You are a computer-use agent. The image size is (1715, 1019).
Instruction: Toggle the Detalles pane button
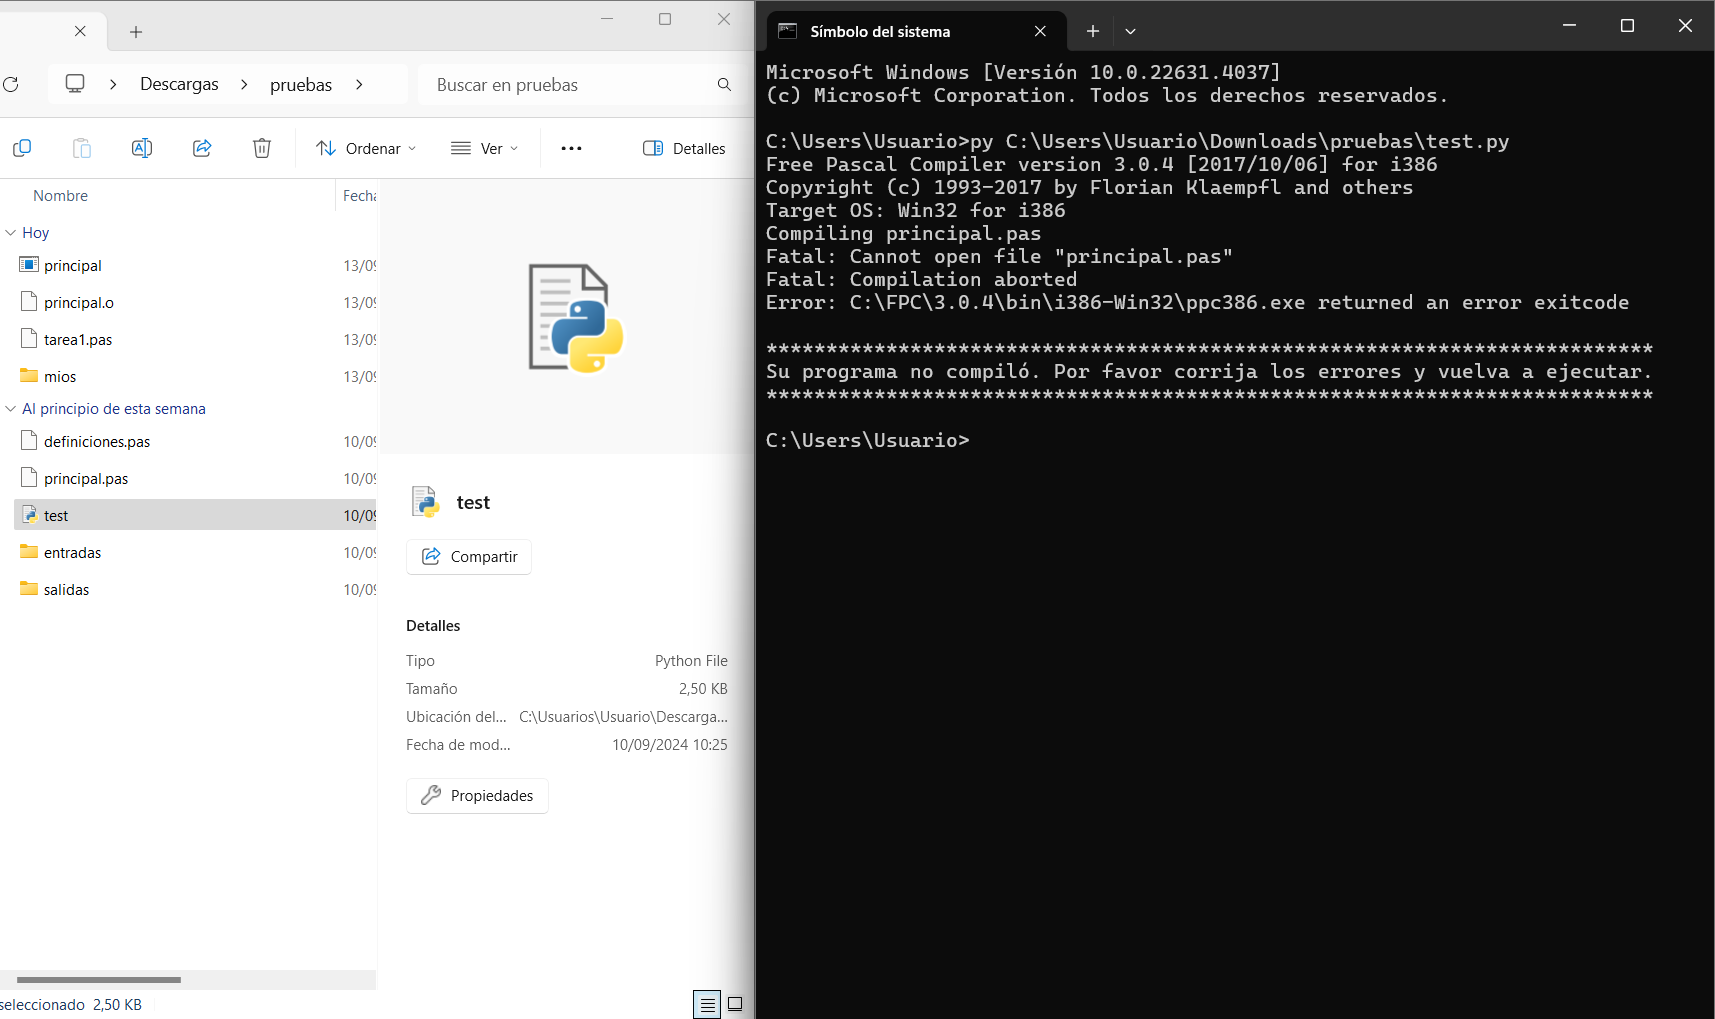684,148
